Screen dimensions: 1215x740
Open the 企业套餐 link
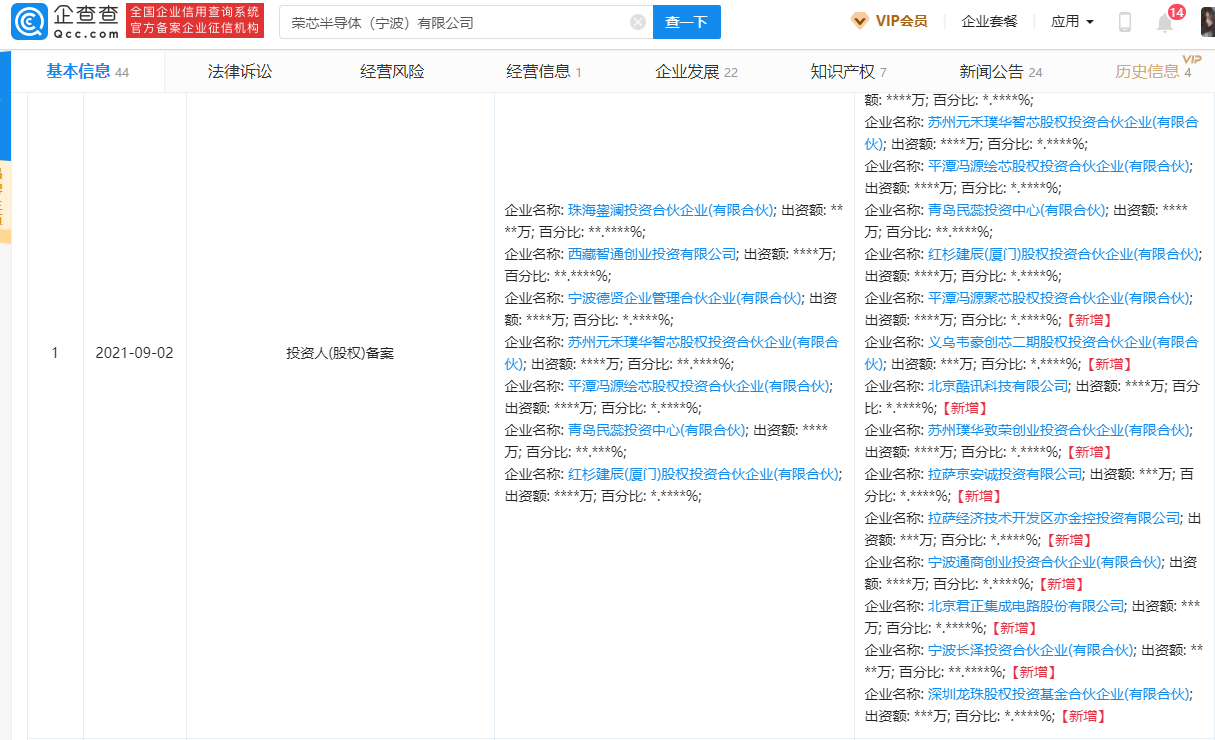click(x=989, y=21)
